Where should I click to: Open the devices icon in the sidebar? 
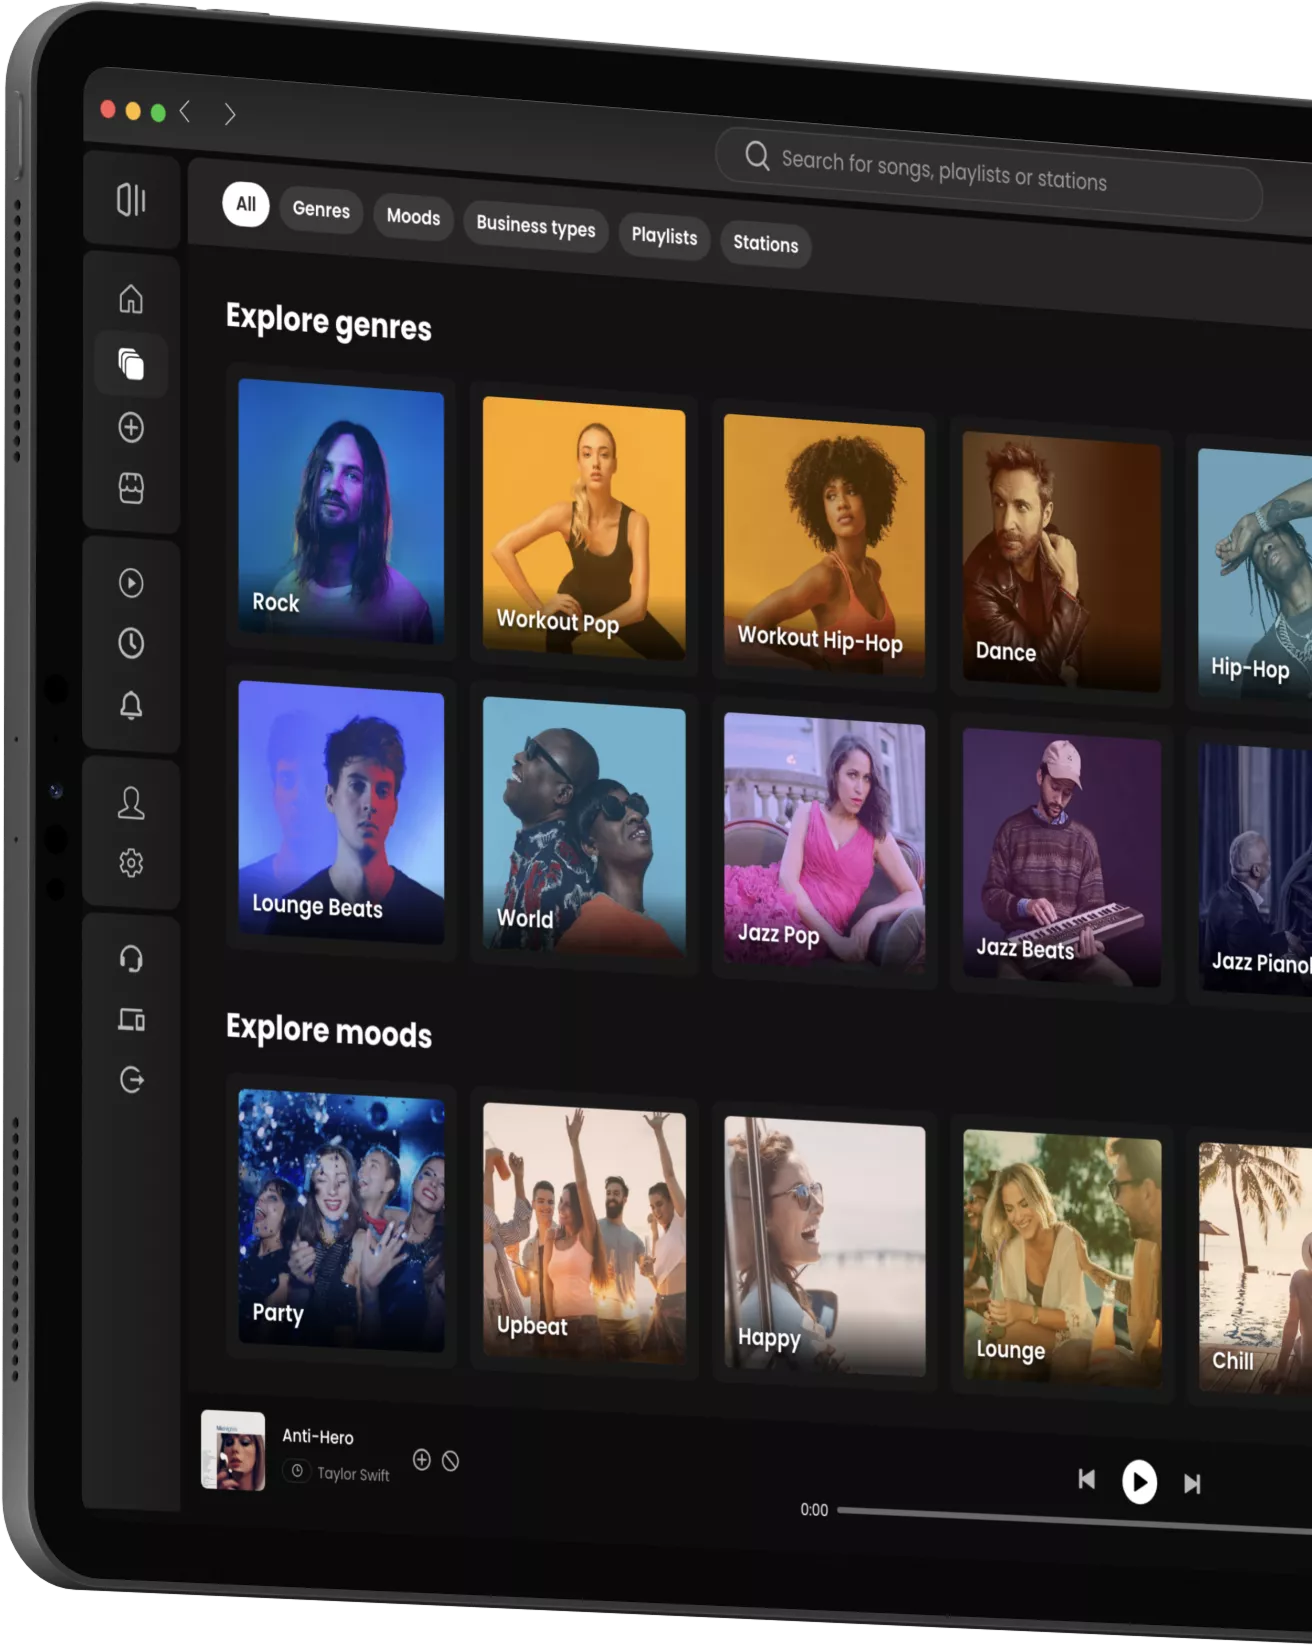131,1020
